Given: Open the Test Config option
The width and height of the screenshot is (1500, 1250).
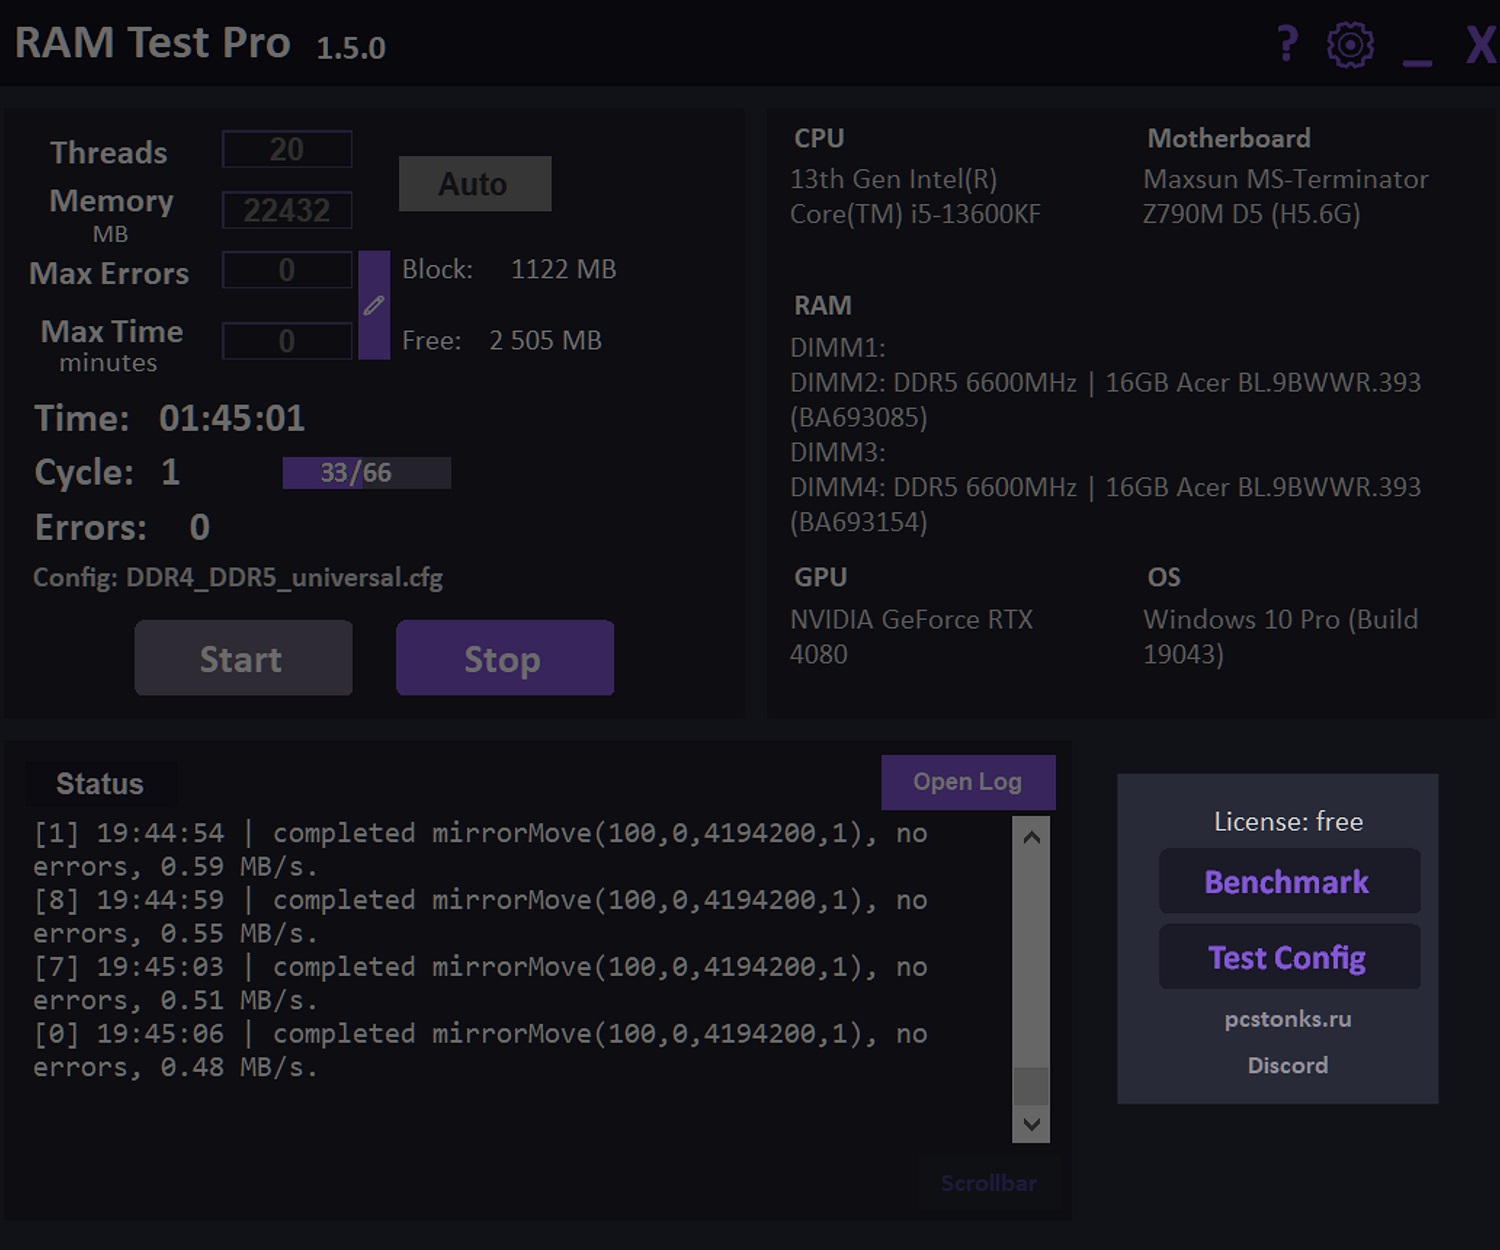Looking at the screenshot, I should click(1288, 957).
